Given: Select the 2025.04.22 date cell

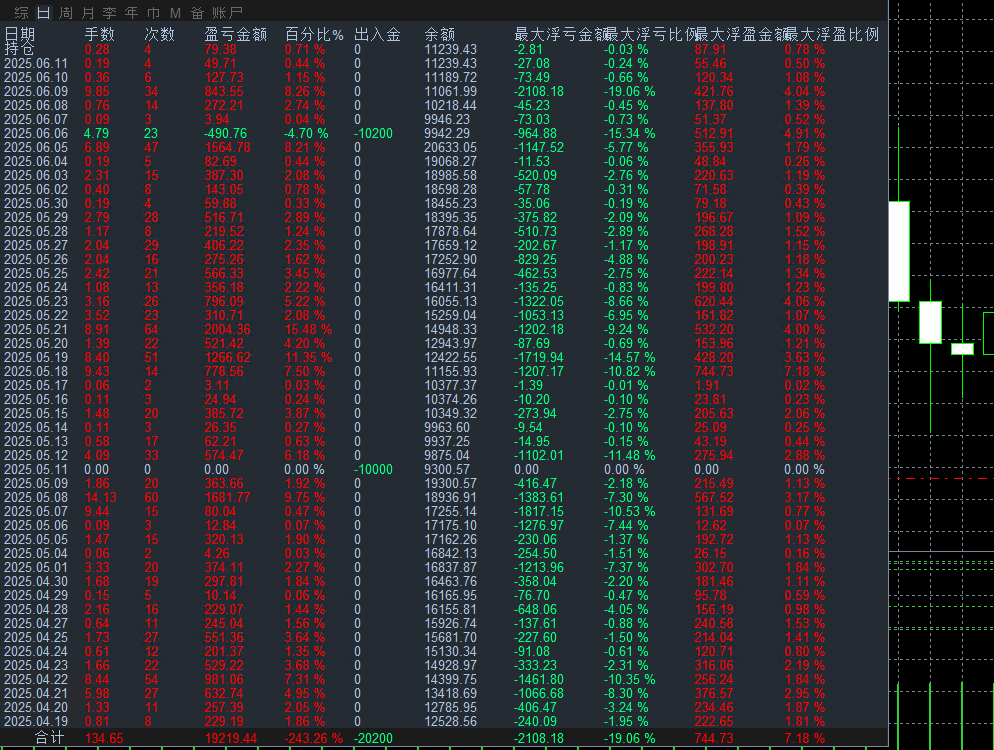Looking at the screenshot, I should 36,679.
